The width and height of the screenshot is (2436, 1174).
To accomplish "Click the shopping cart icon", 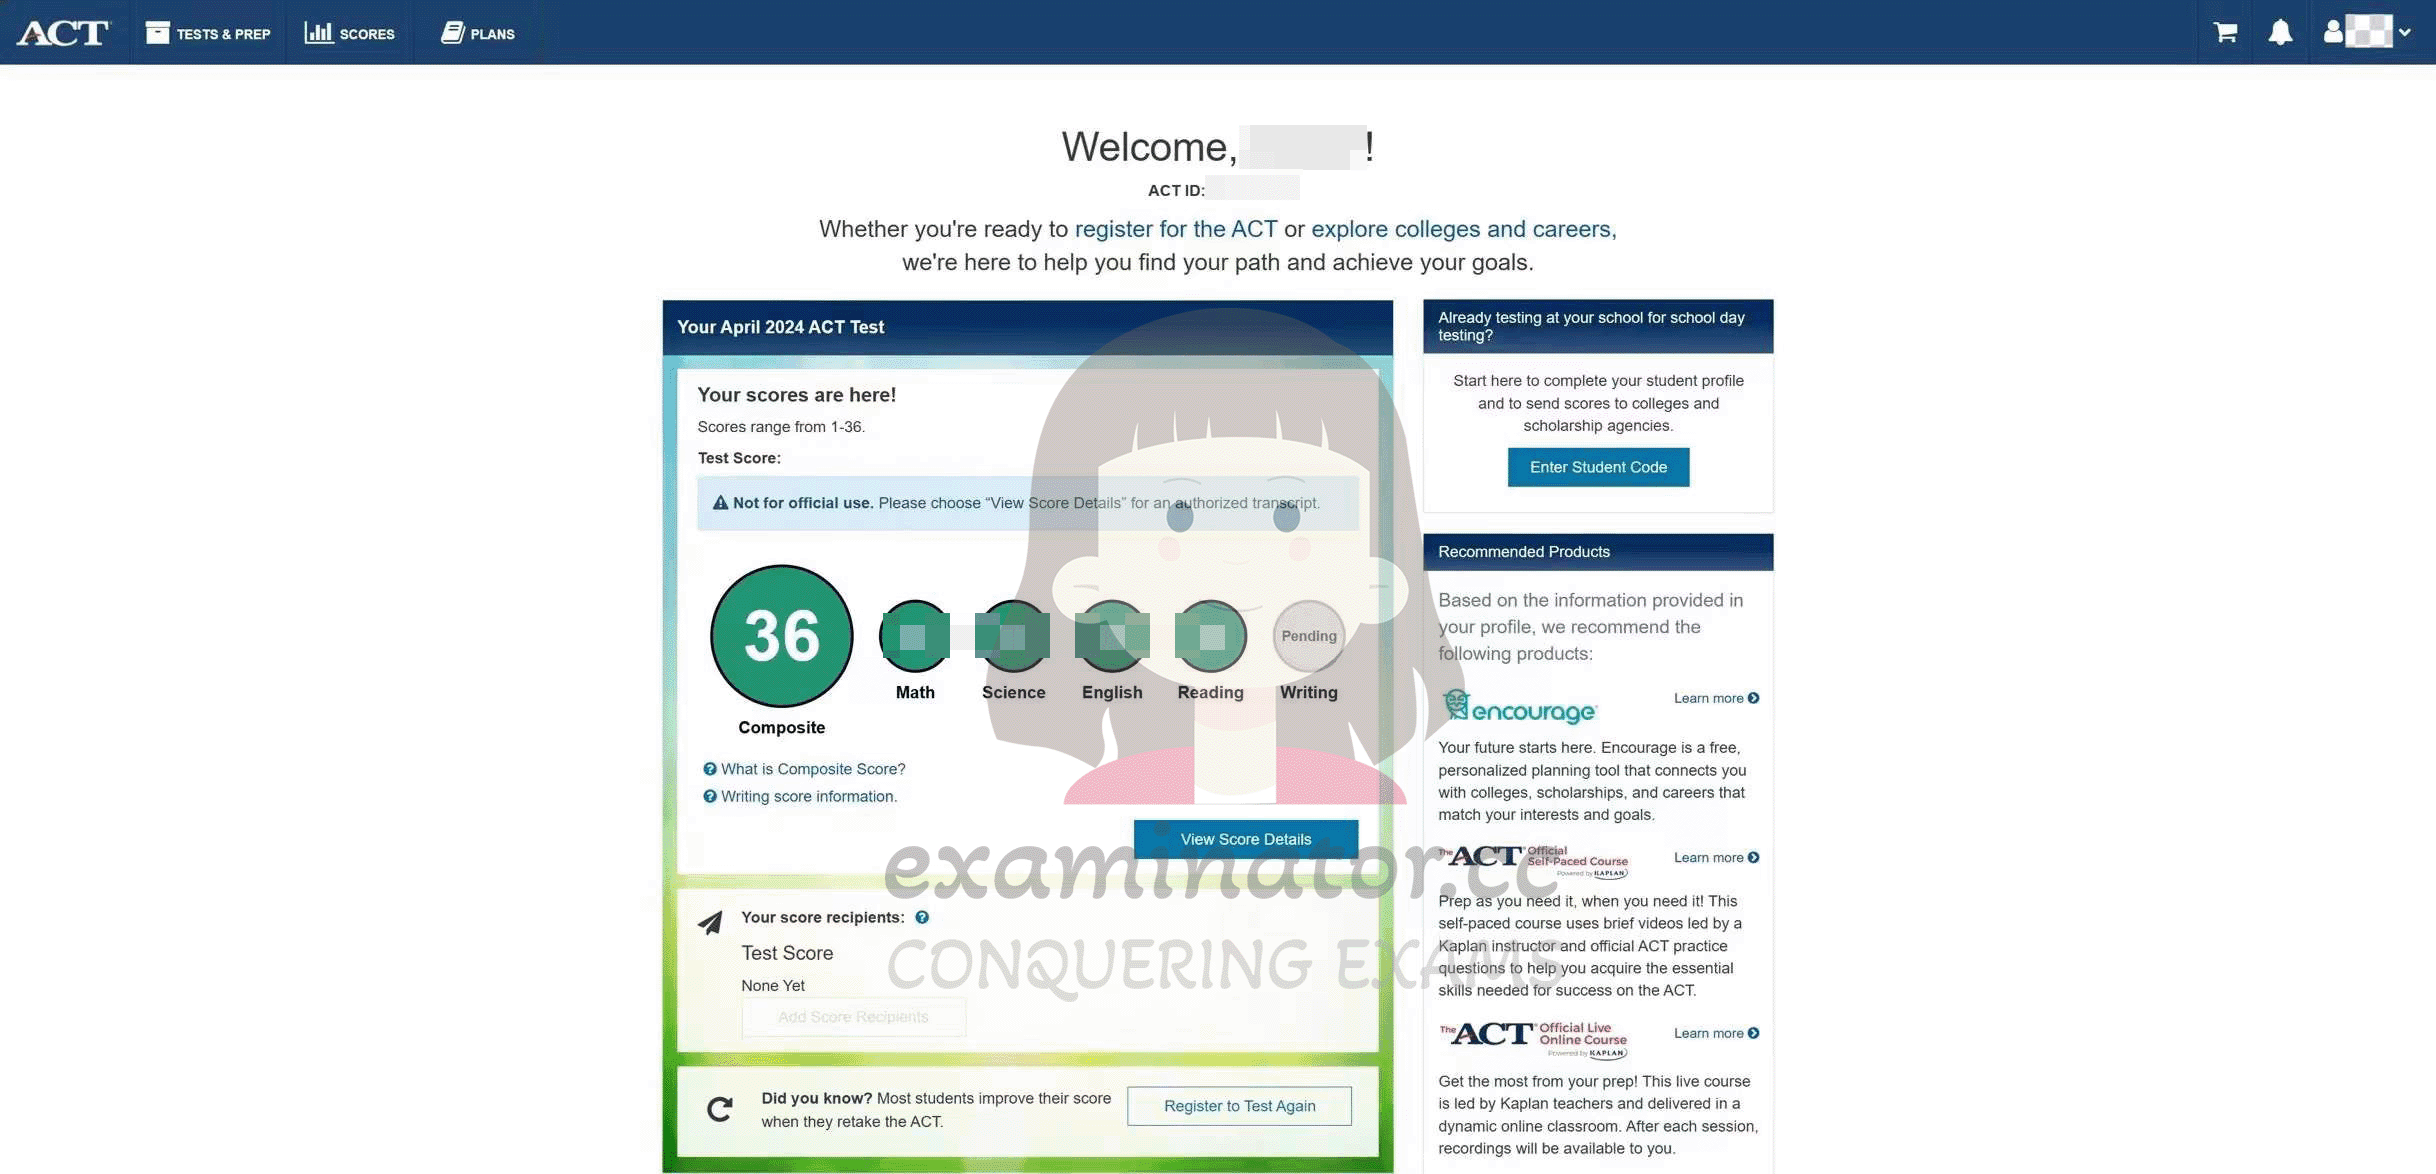I will [2222, 31].
